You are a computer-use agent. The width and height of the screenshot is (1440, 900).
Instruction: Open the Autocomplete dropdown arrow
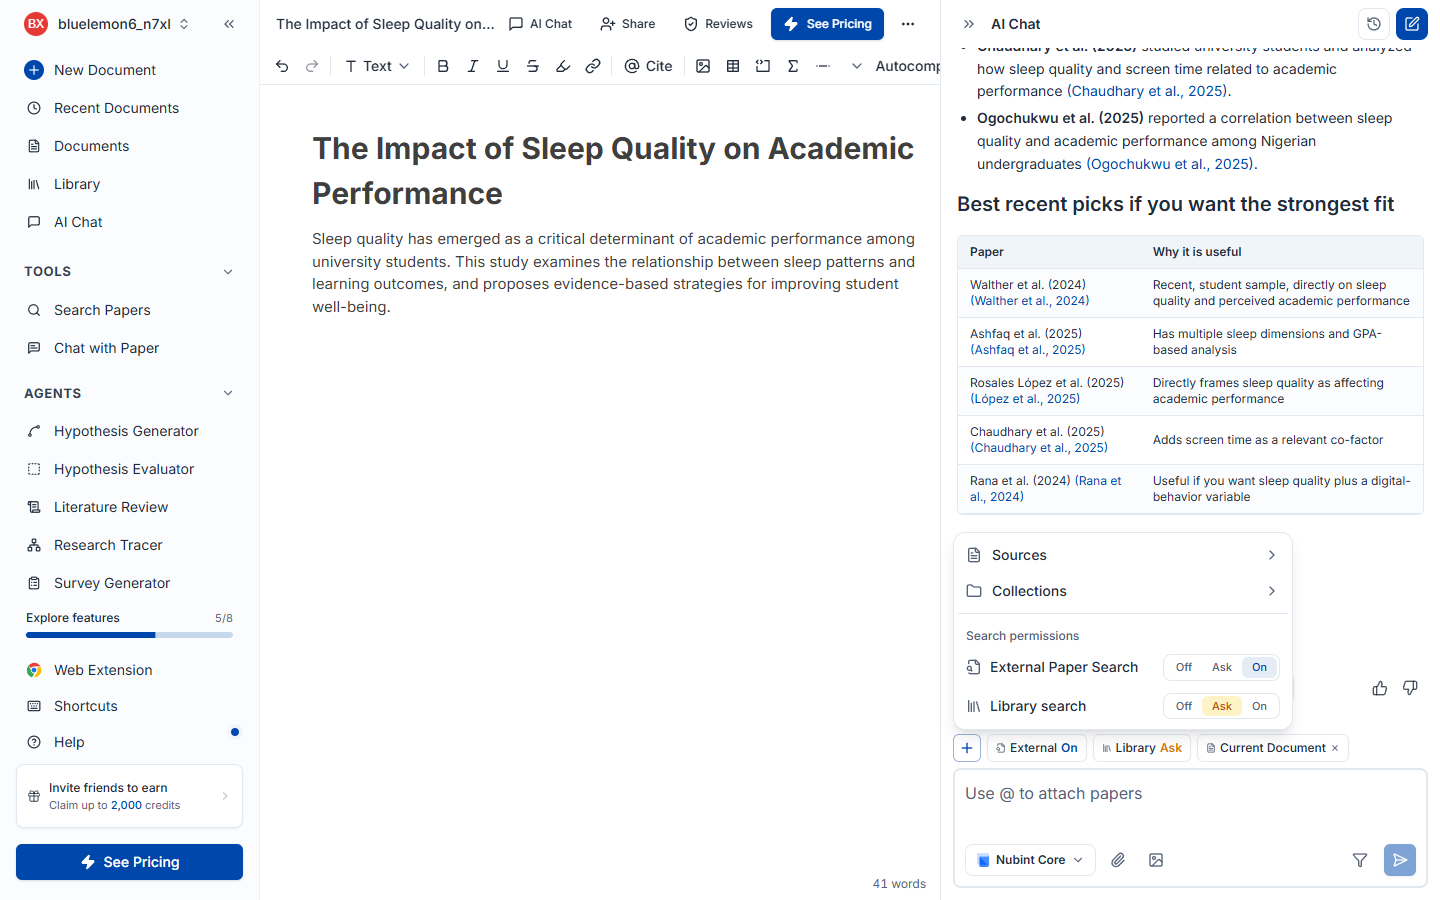[x=857, y=66]
